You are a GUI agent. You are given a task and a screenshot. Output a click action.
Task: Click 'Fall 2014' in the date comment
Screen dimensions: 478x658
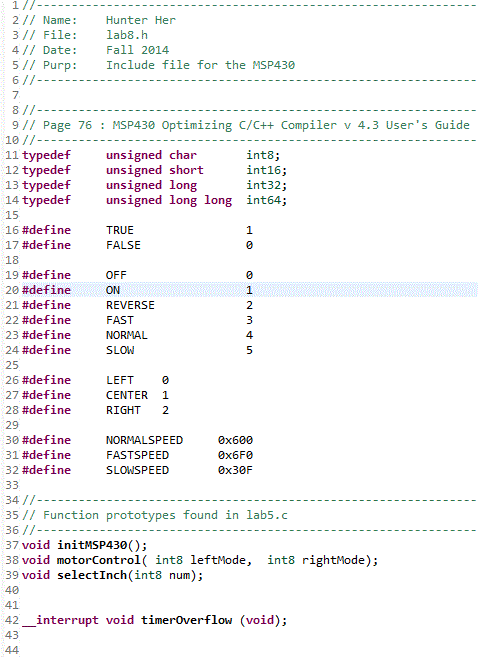[x=137, y=50]
